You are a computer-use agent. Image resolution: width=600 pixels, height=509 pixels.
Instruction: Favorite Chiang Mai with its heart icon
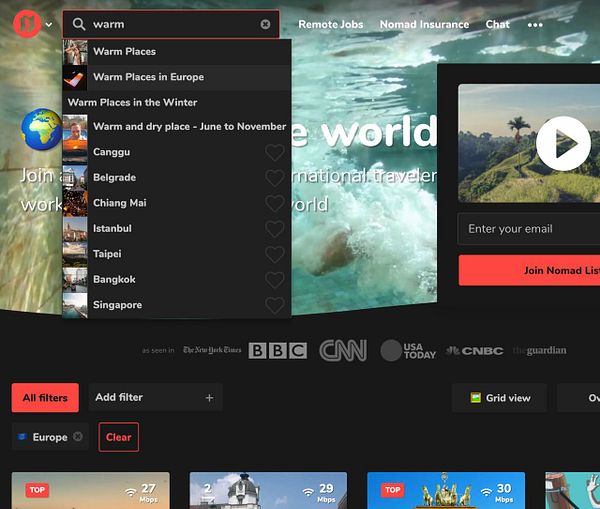point(275,204)
